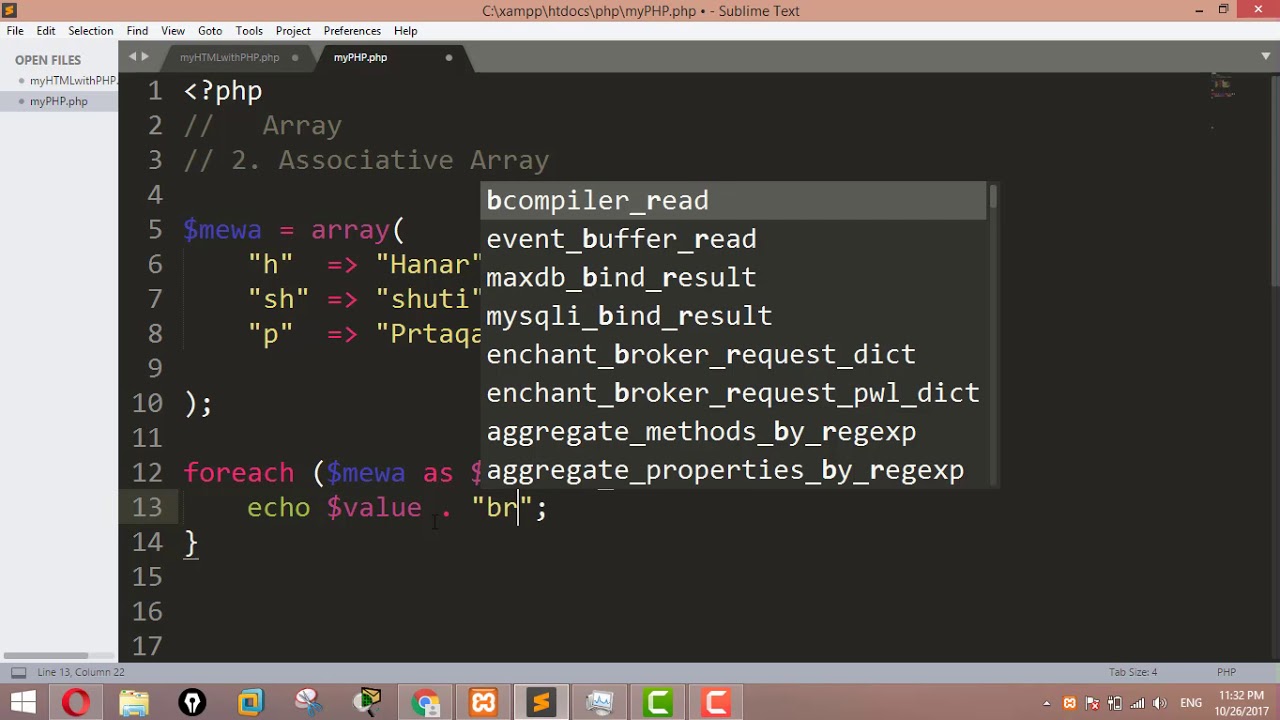Click unsaved dot on myPHP.php tab

(x=449, y=58)
